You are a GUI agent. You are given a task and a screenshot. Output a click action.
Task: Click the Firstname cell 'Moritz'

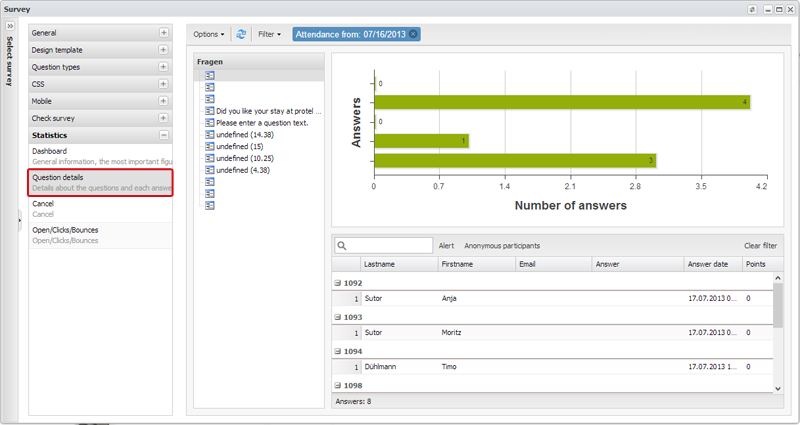pyautogui.click(x=451, y=332)
